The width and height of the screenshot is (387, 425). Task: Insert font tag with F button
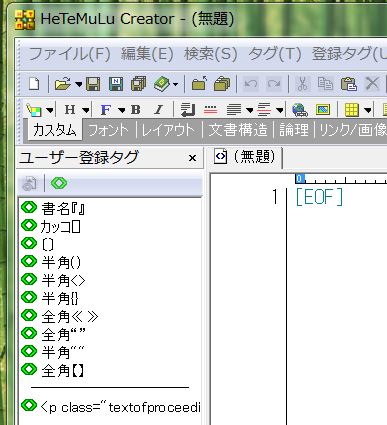(x=106, y=110)
